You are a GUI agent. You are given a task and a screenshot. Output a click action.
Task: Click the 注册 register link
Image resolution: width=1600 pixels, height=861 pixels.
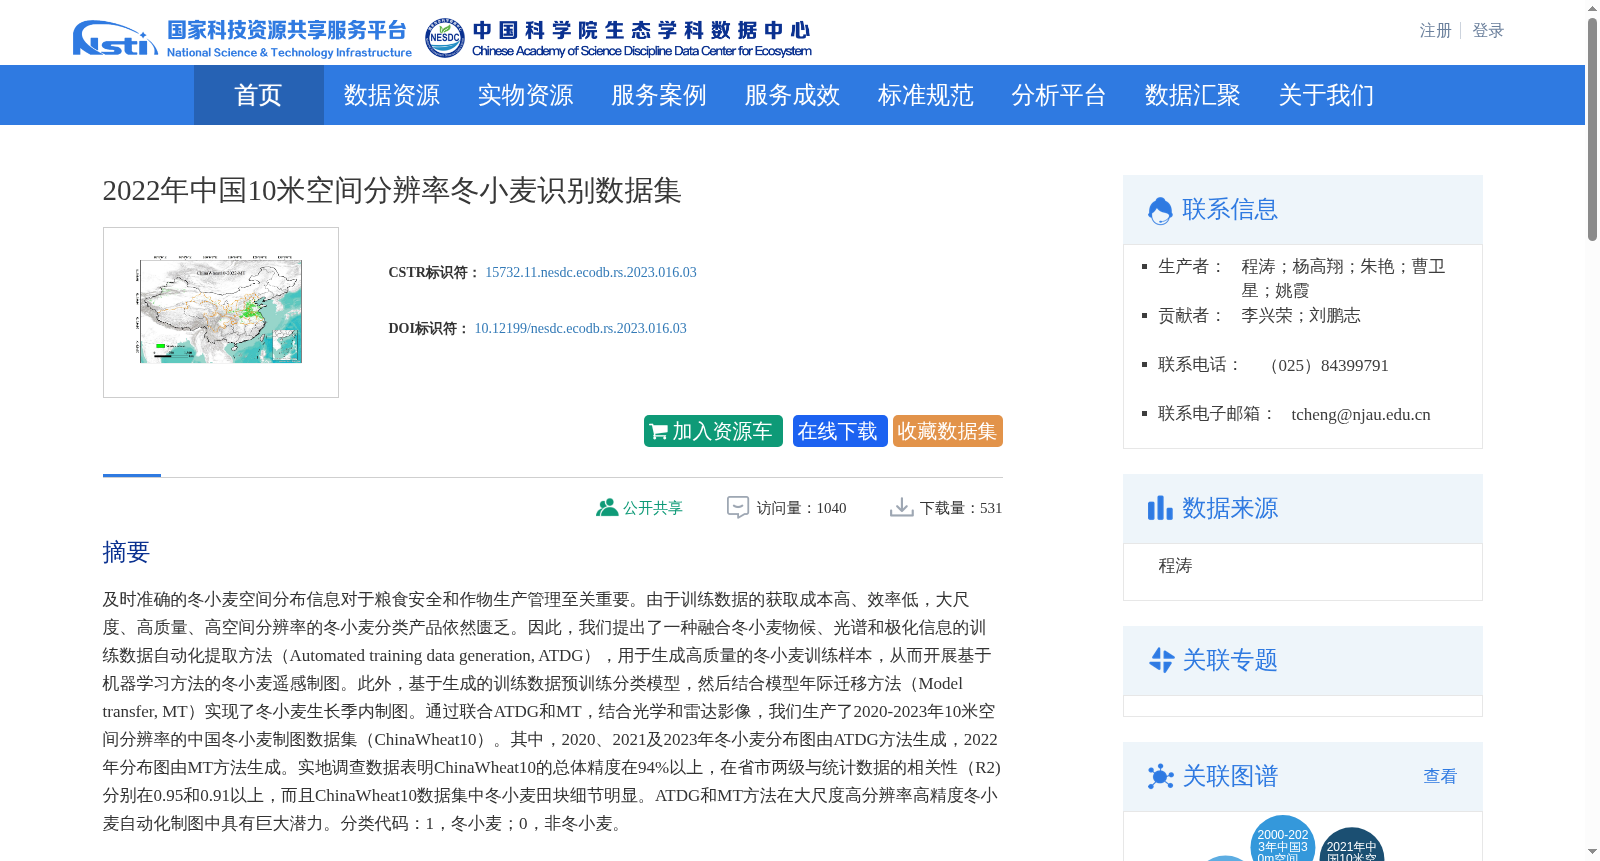(1435, 31)
